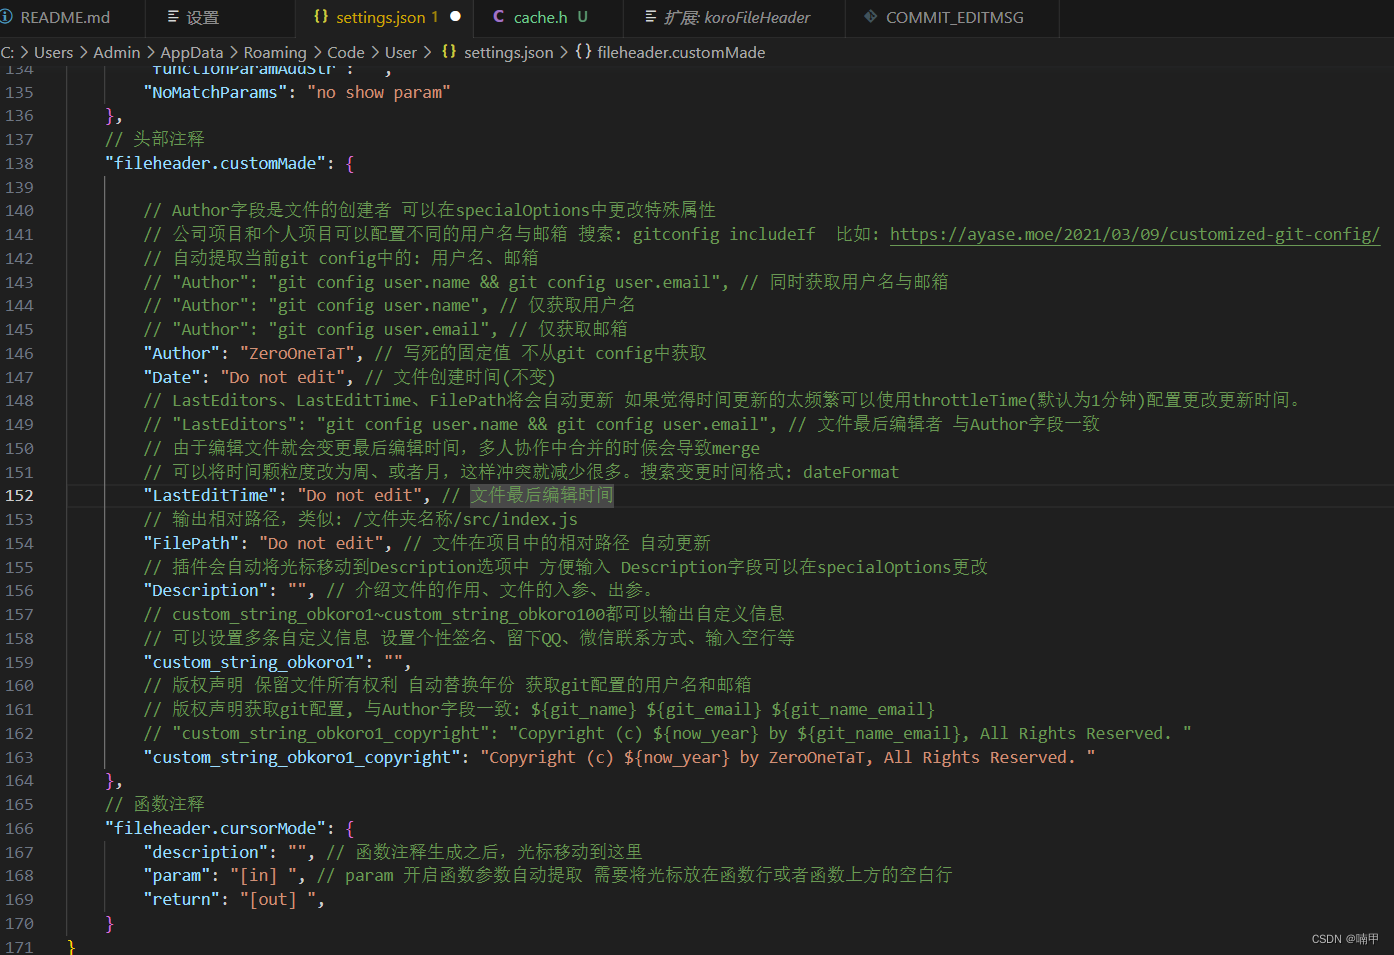This screenshot has height=955, width=1394.
Task: Click the extension icon on the koroFileHeader tab
Action: click(x=651, y=17)
